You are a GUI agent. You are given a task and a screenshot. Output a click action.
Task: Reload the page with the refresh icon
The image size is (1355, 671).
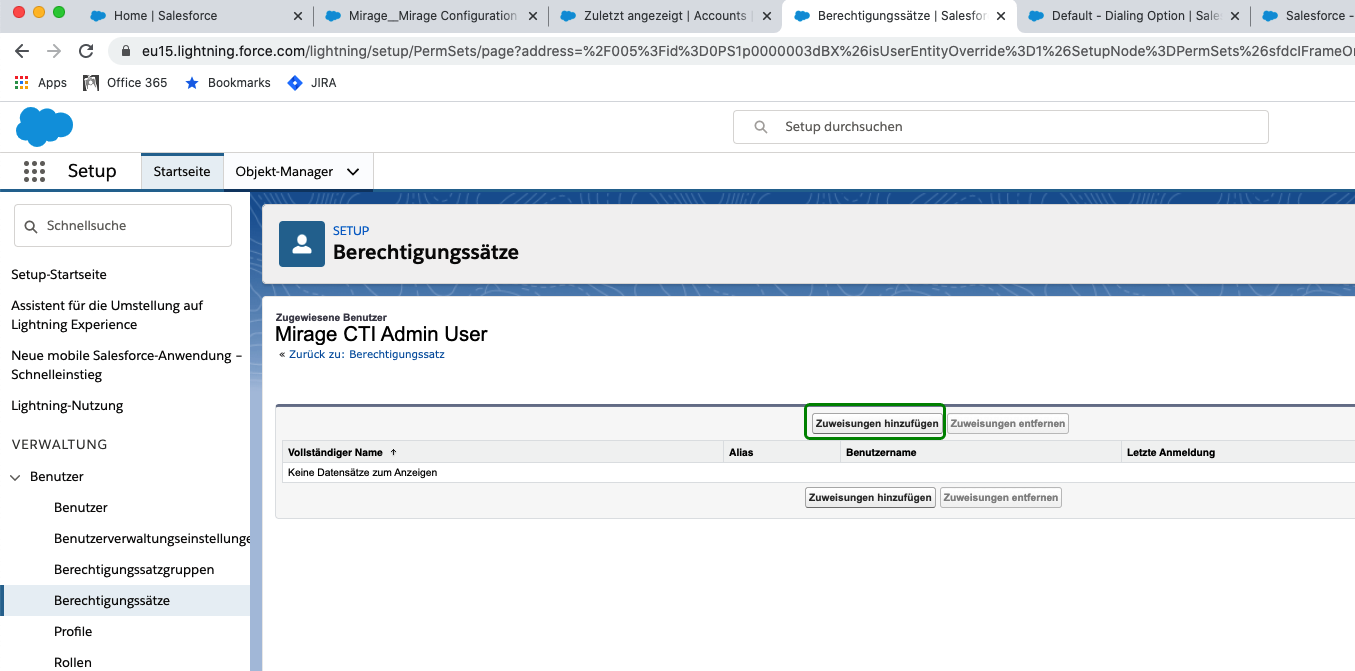[x=86, y=51]
